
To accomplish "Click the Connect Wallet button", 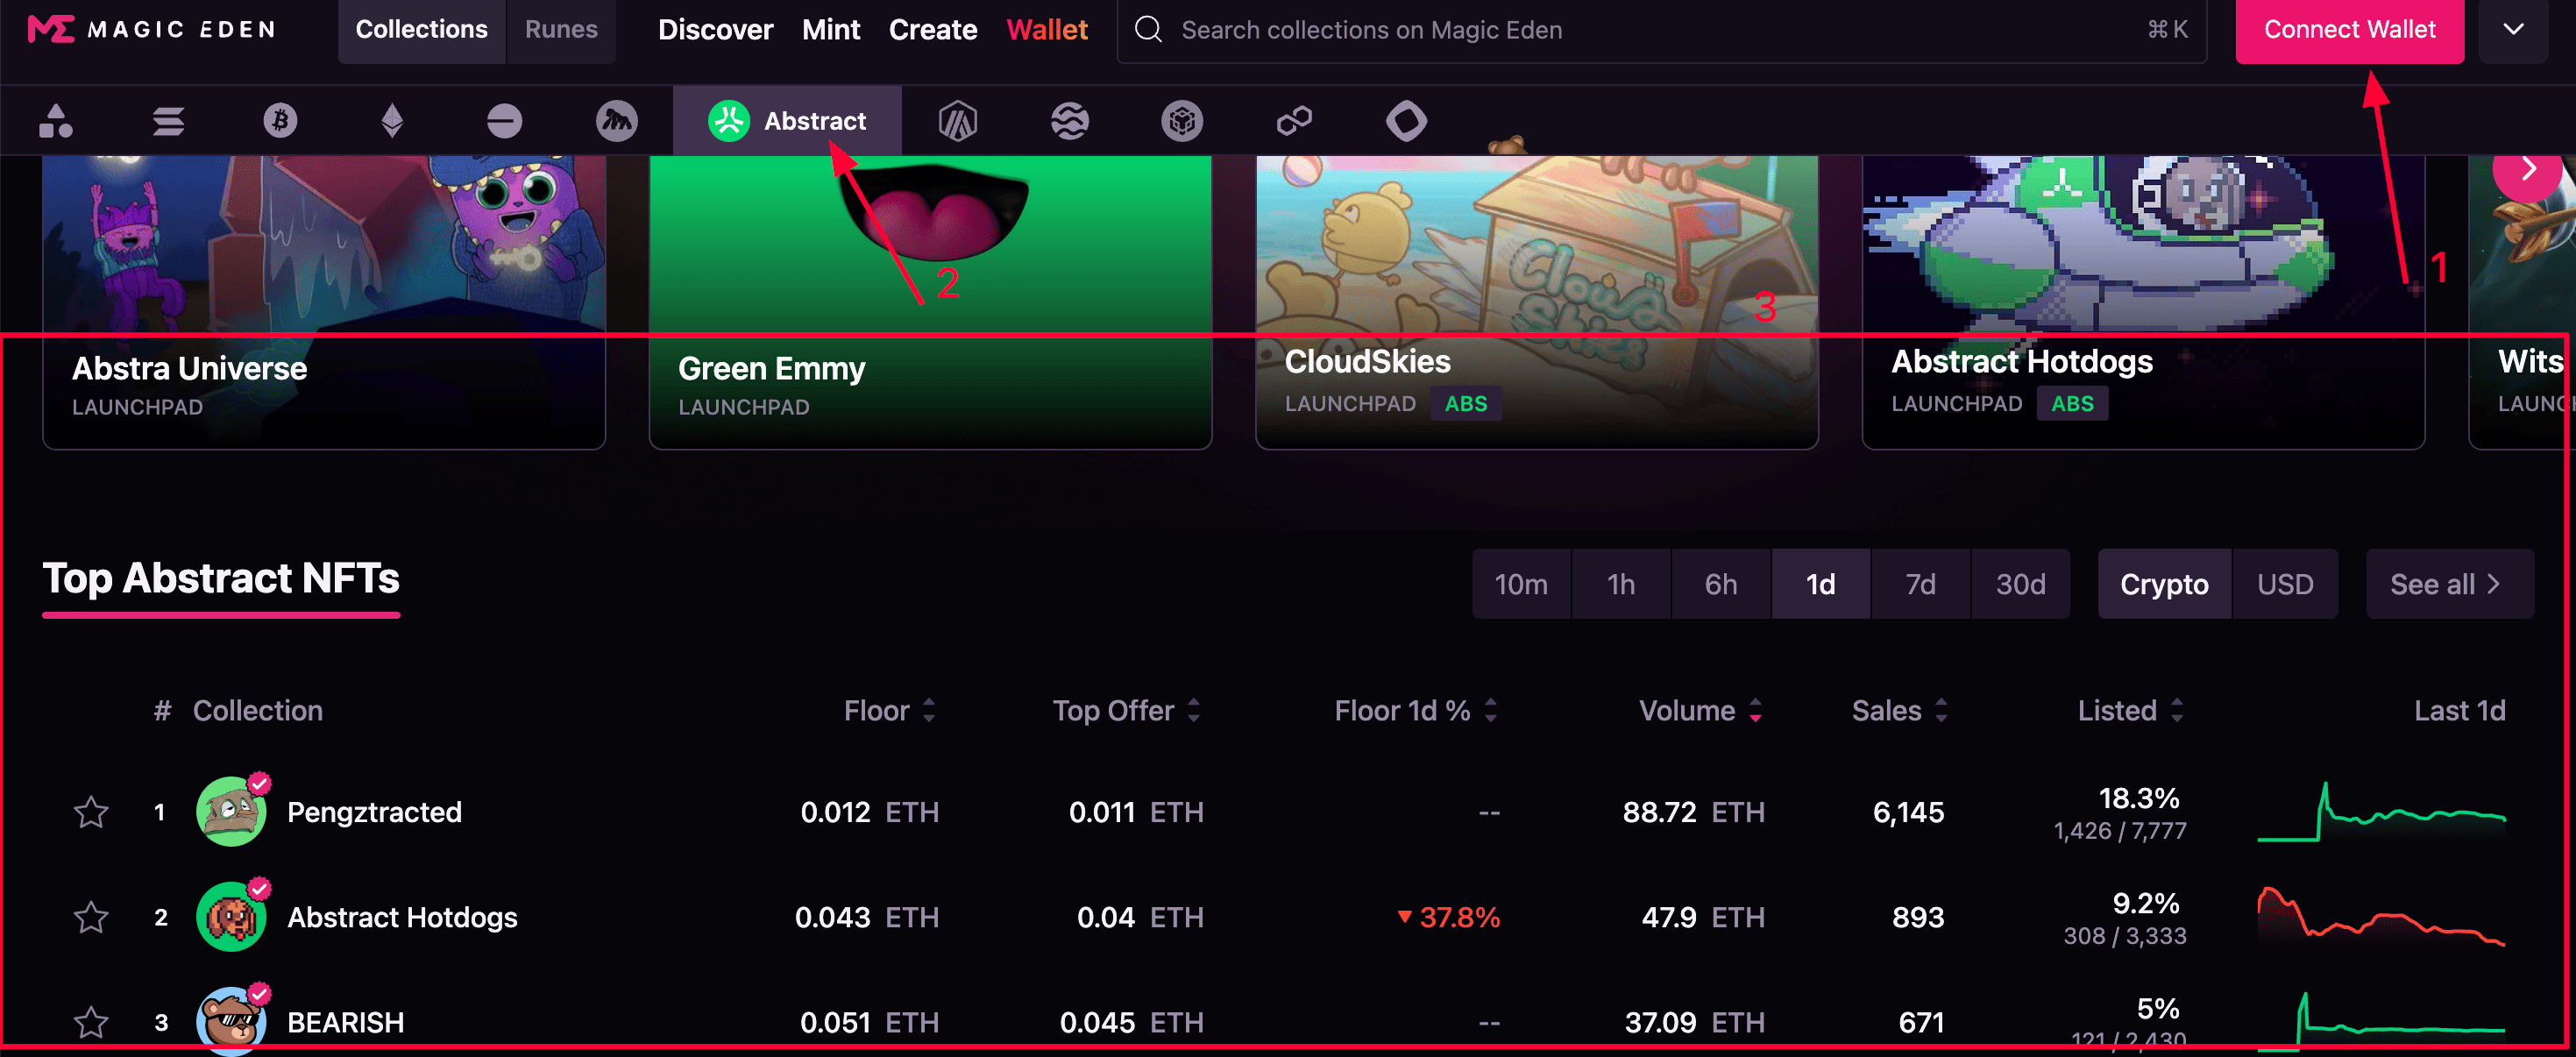I will coord(2349,30).
